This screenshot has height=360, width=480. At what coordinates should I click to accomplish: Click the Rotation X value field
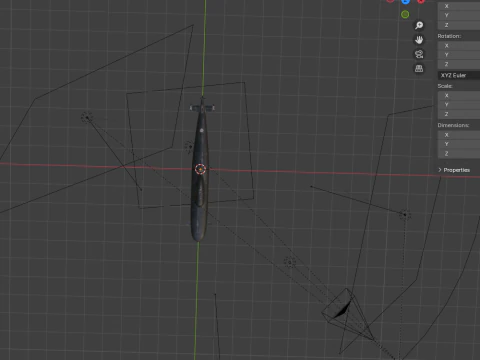pos(459,46)
